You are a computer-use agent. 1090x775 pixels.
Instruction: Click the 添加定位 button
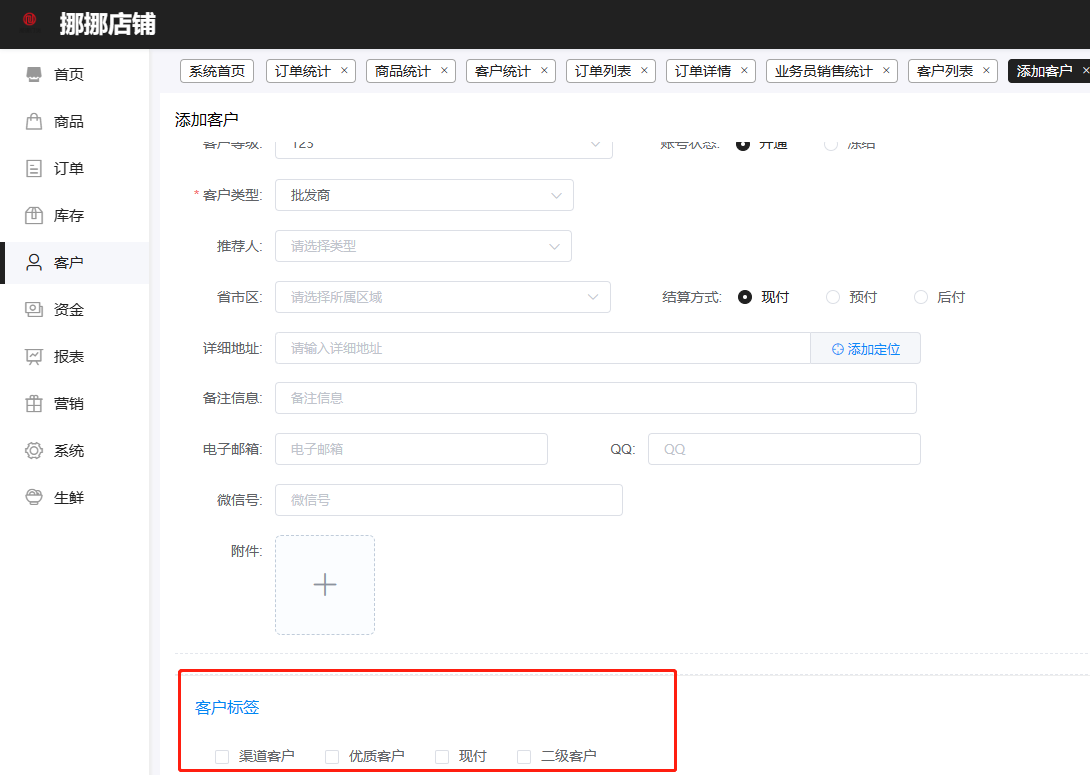865,349
